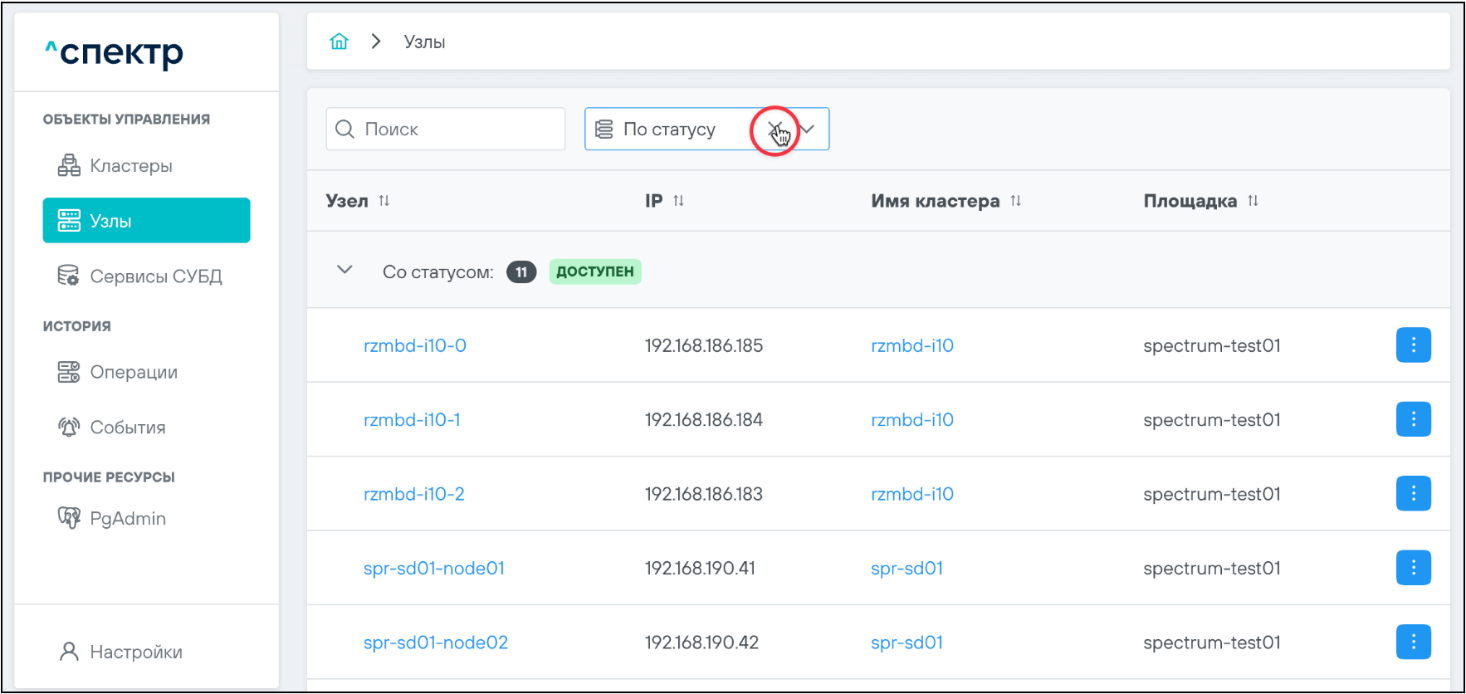Open node link rzmbd-i10-1
The width and height of the screenshot is (1466, 694).
[x=412, y=420]
